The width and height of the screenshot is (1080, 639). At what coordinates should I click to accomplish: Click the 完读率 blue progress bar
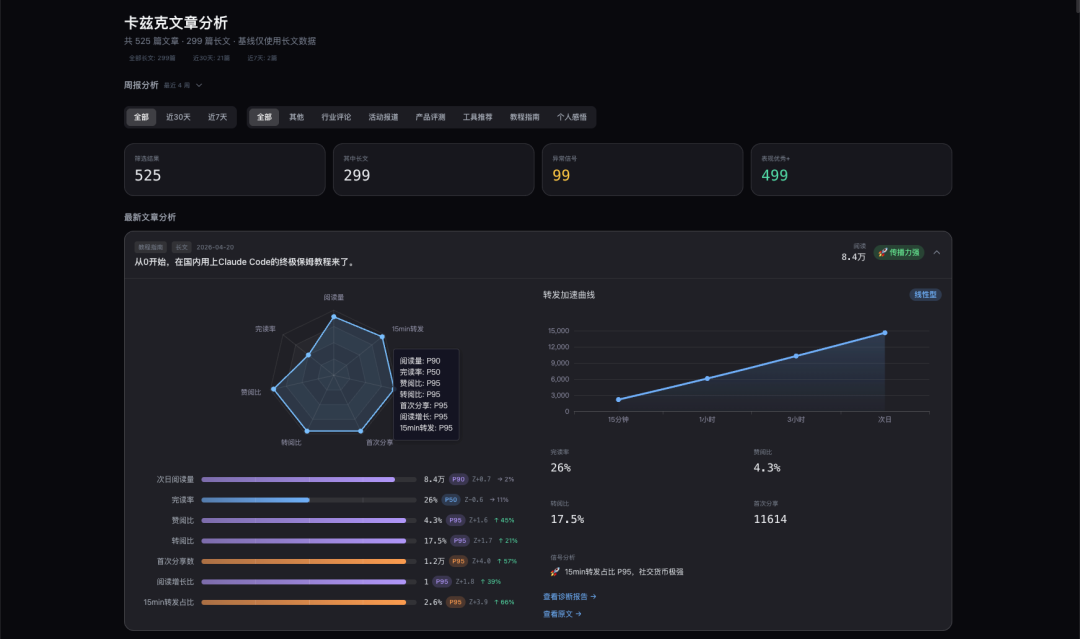tap(256, 500)
